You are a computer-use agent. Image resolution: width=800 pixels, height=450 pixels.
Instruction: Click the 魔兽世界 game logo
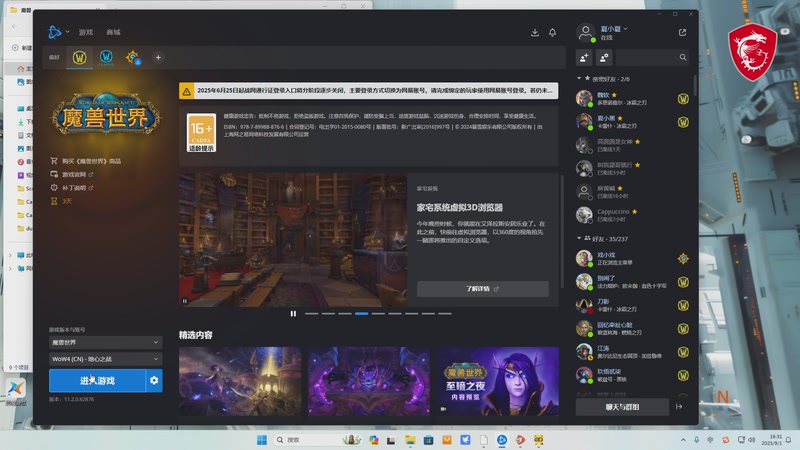point(106,114)
